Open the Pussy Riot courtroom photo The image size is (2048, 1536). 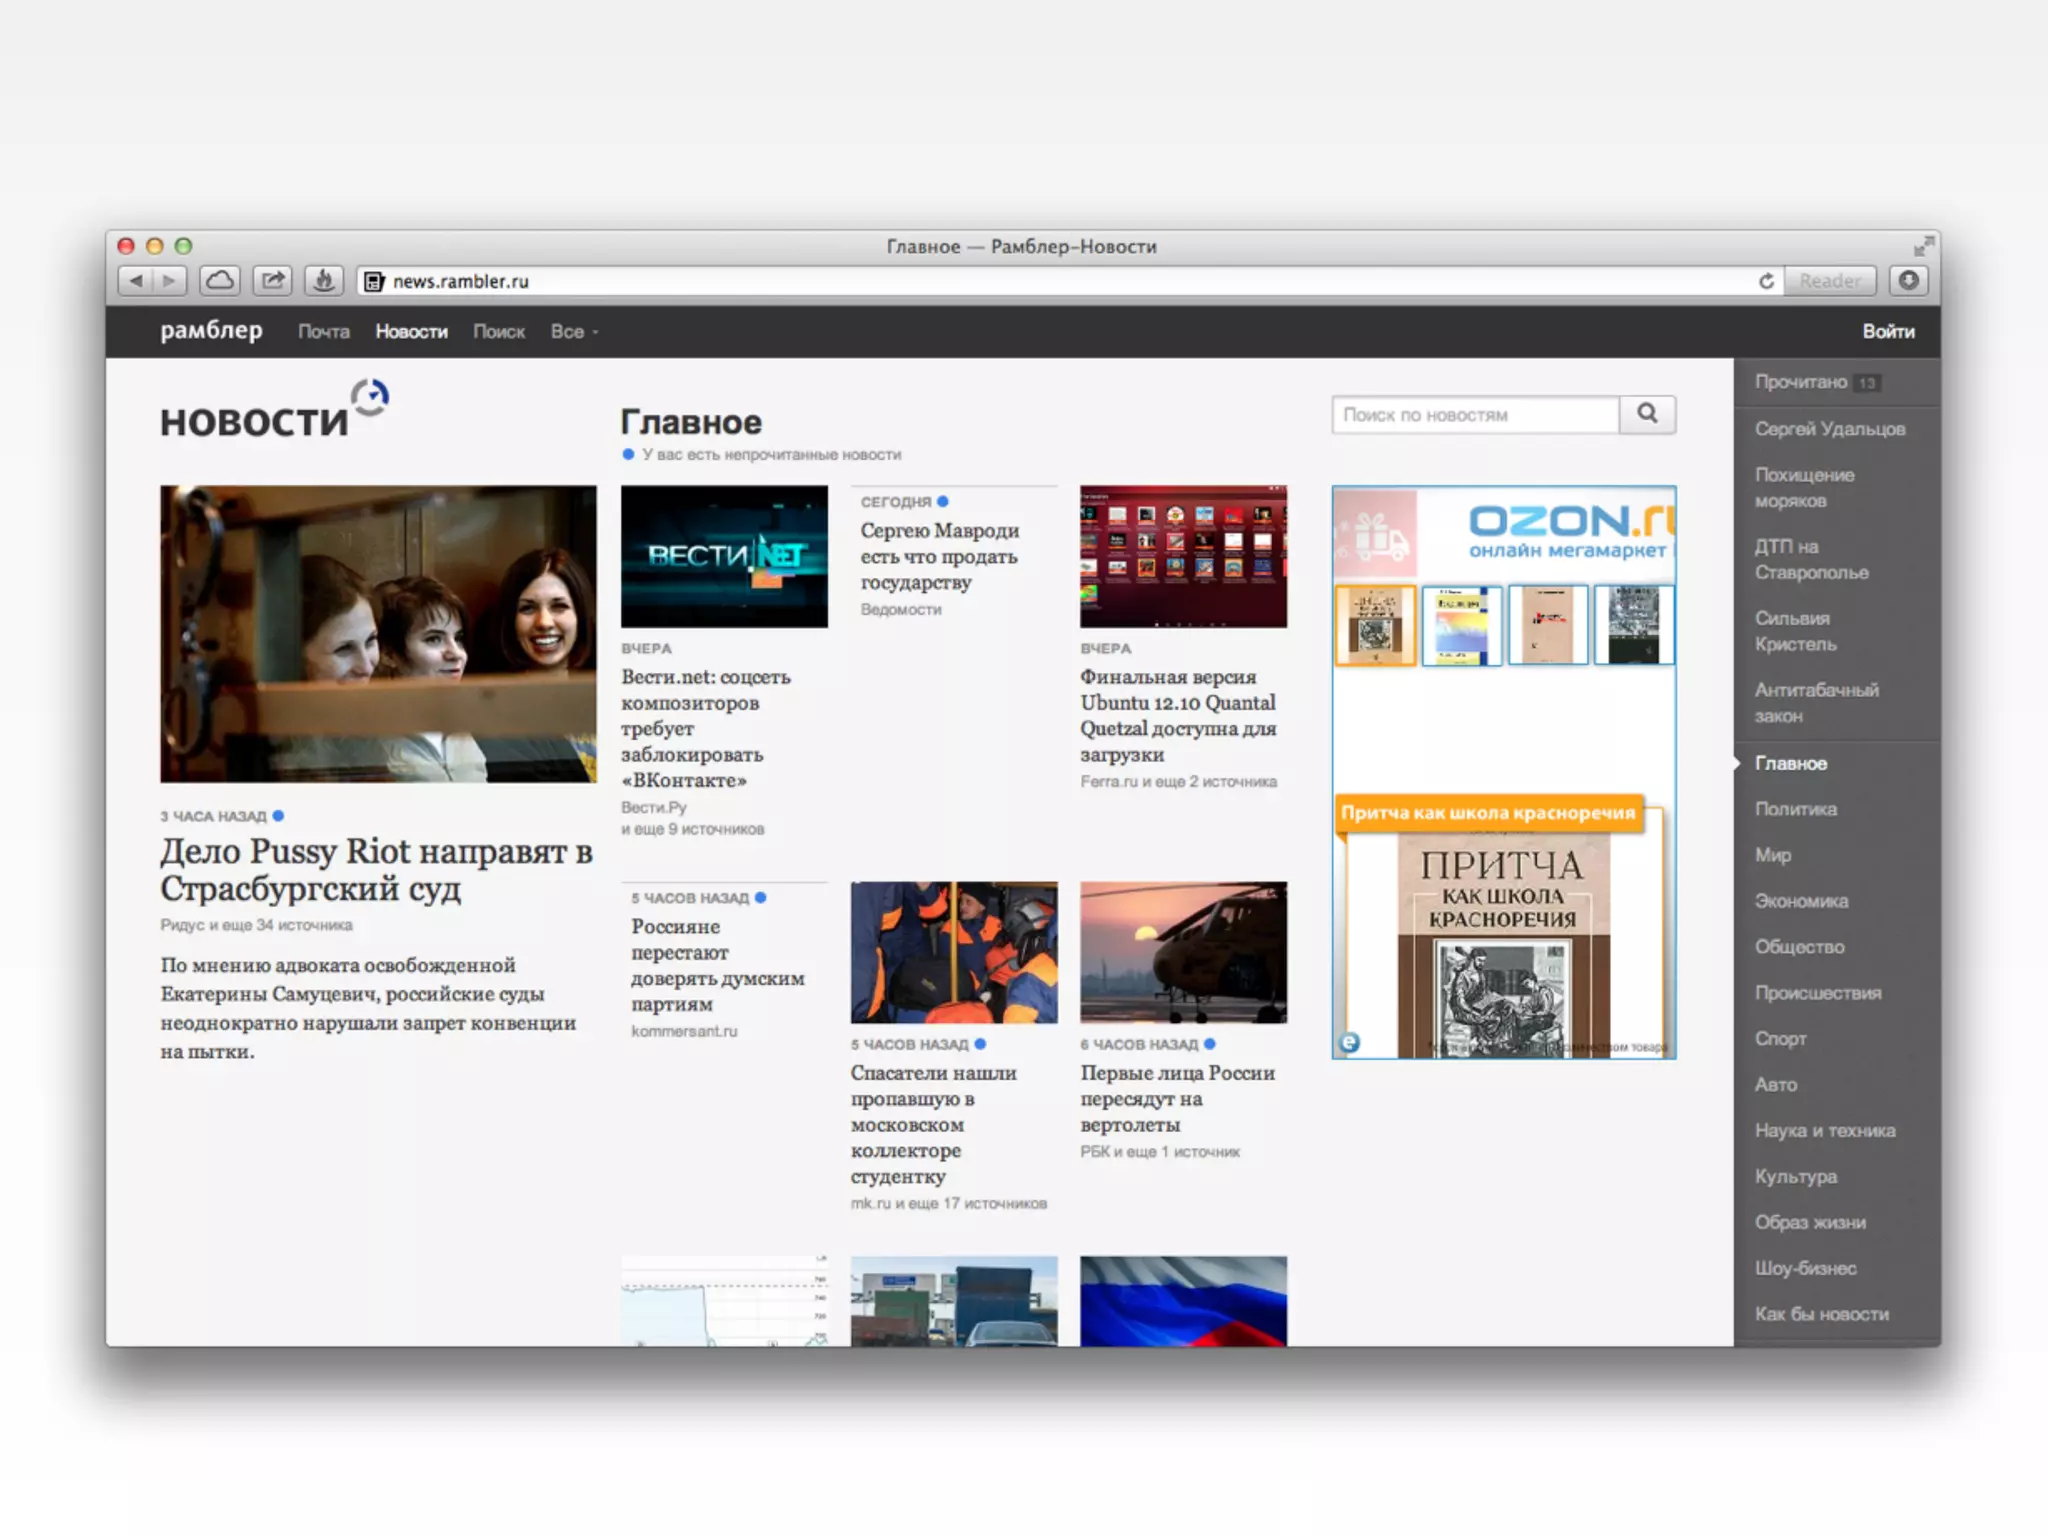(x=378, y=634)
